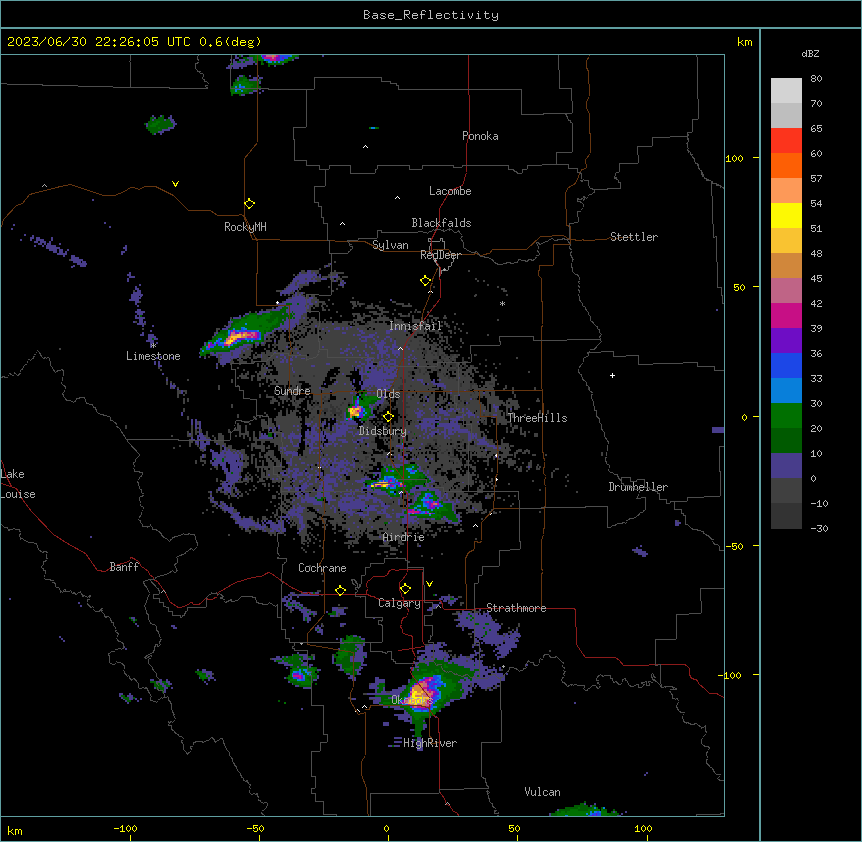
Task: Click the Limestone label
Action: point(153,356)
